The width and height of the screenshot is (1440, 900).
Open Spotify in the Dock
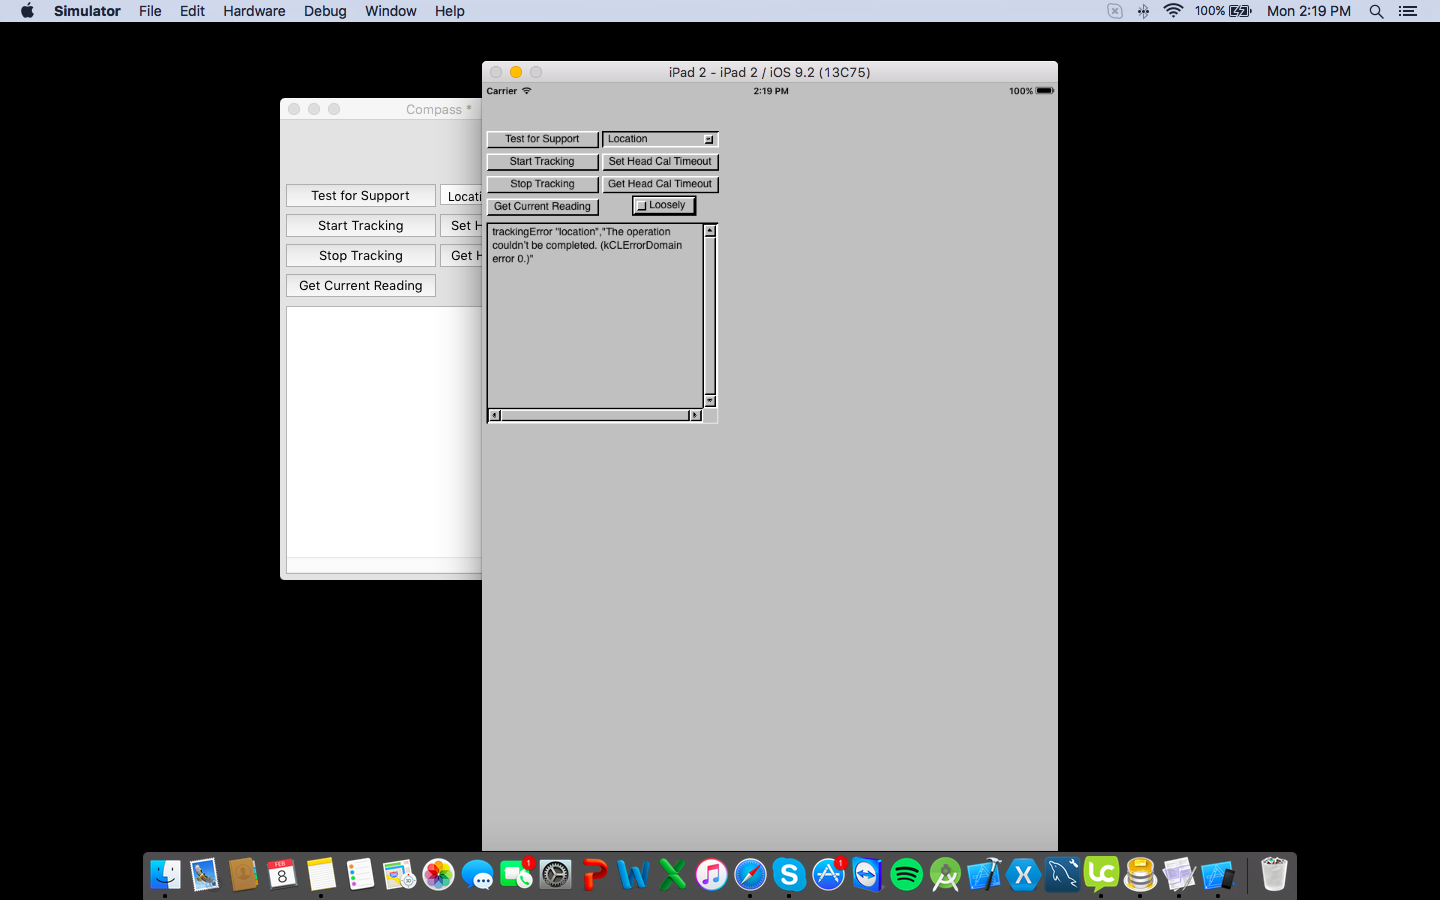click(x=906, y=875)
